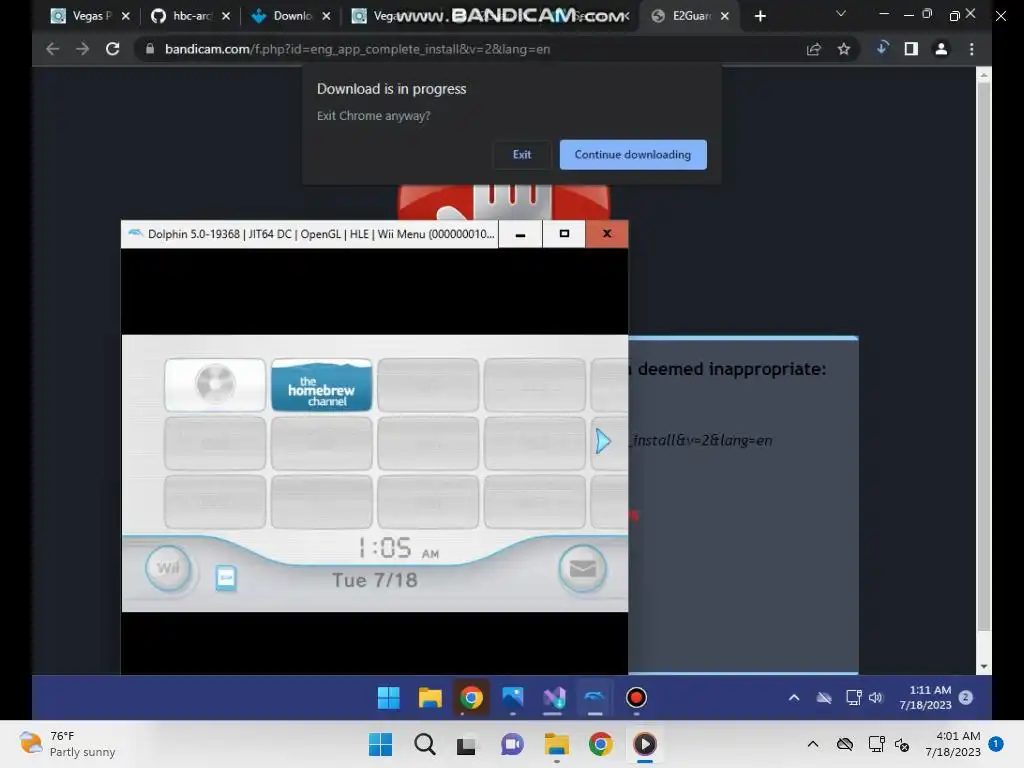Open File Explorer in the inner taskbar

point(430,697)
